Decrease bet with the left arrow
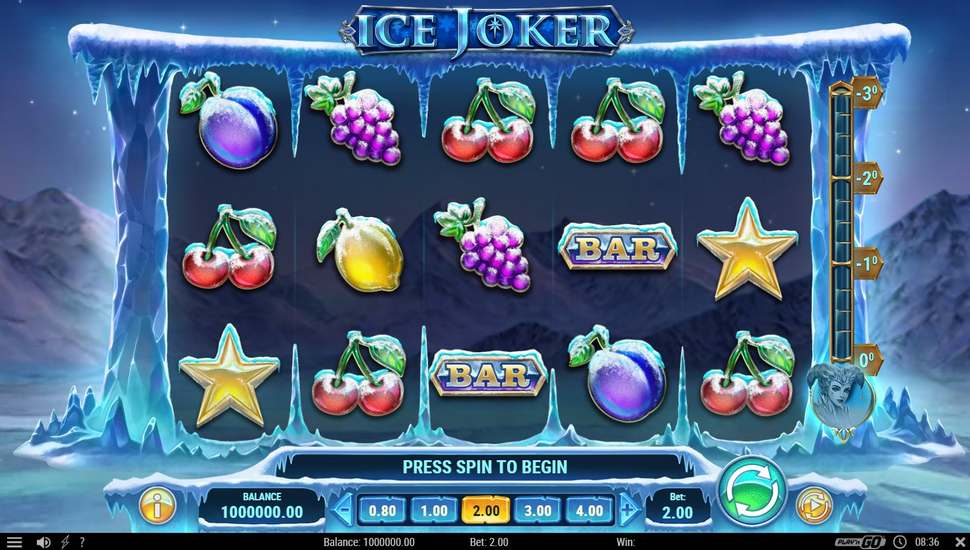970x550 pixels. click(342, 510)
